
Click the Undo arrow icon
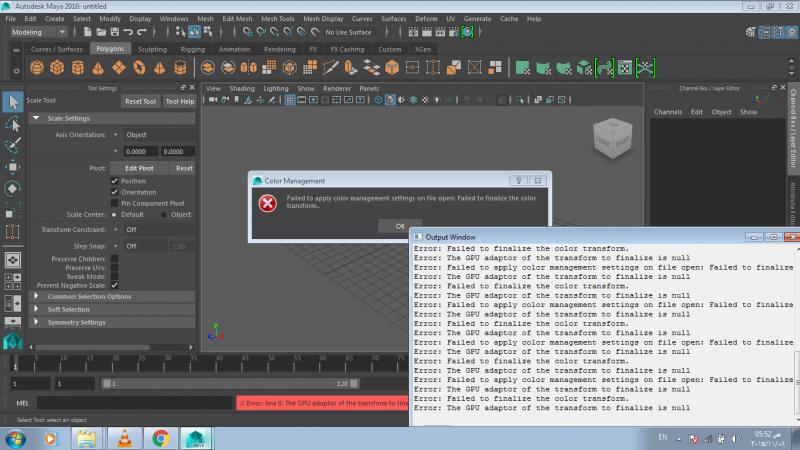[128, 32]
